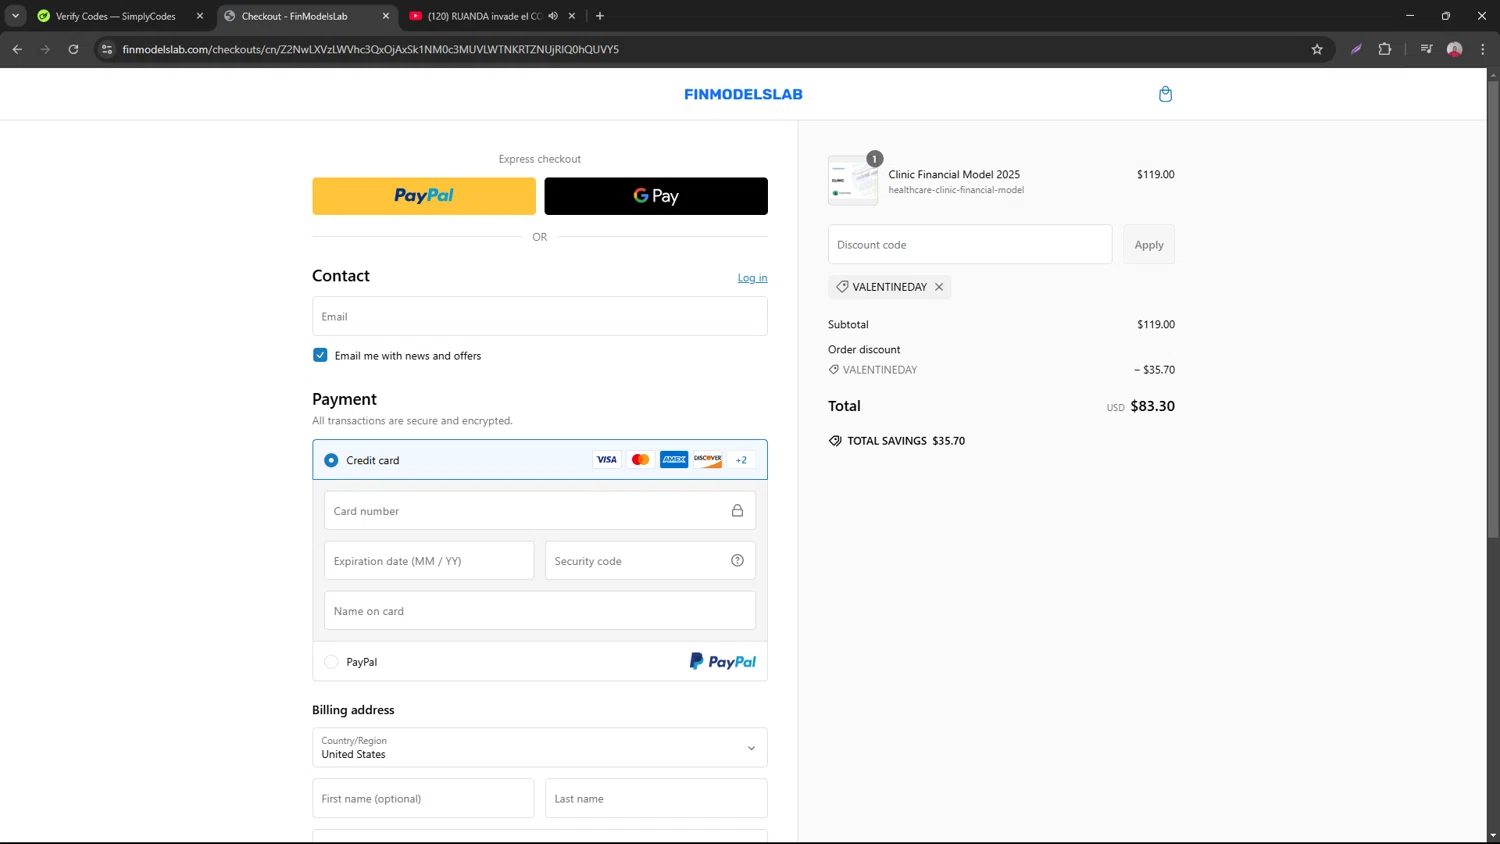
Task: Focus the Expiration date field
Action: coord(429,561)
